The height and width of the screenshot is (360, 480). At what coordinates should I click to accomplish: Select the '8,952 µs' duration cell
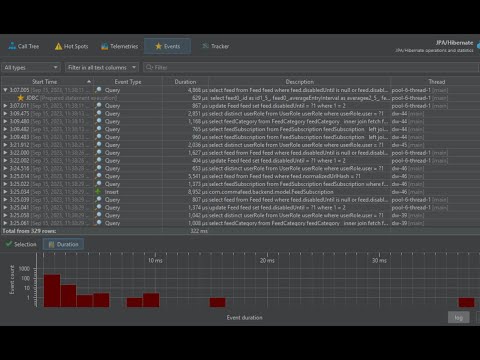198,192
